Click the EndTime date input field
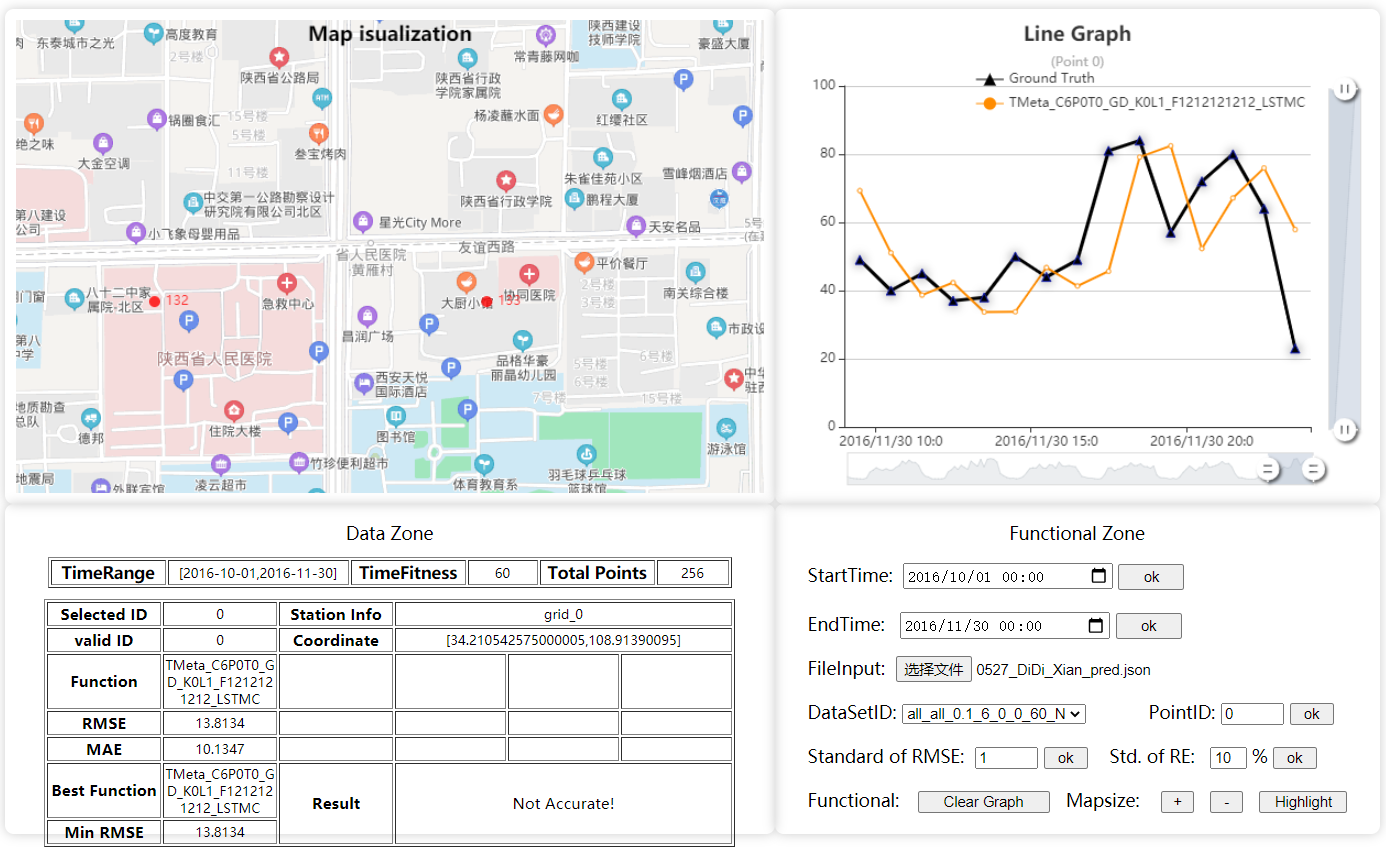Viewport: 1386px width, 852px height. coord(1004,626)
